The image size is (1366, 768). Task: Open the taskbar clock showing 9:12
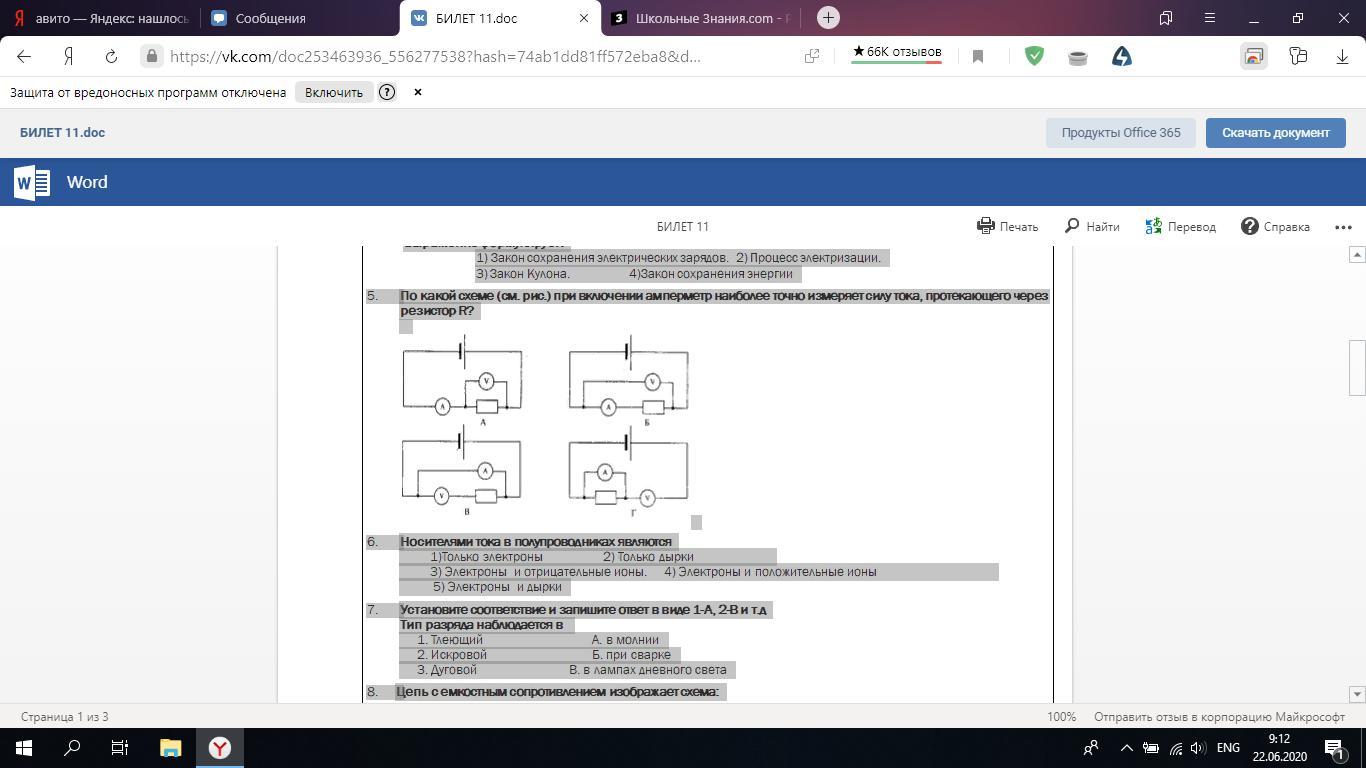click(1278, 747)
